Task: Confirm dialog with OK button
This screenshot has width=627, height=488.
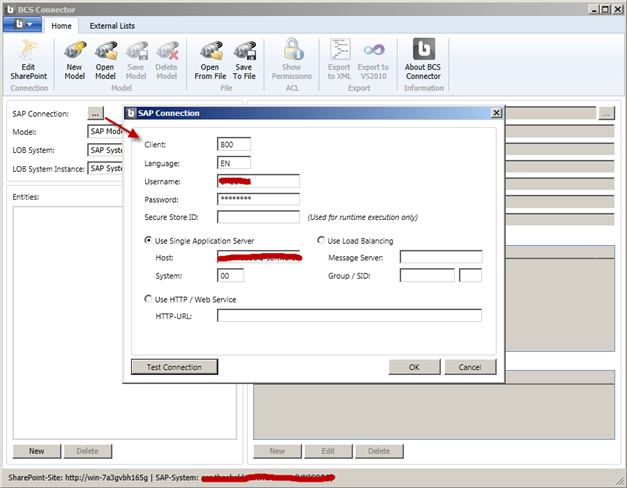Action: 414,367
